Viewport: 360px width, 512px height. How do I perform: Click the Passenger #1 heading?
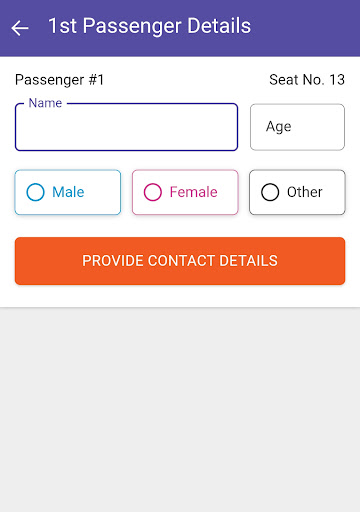(x=60, y=80)
